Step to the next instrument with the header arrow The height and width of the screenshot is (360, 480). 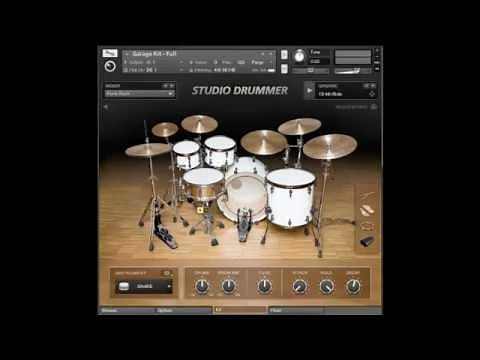(x=272, y=54)
